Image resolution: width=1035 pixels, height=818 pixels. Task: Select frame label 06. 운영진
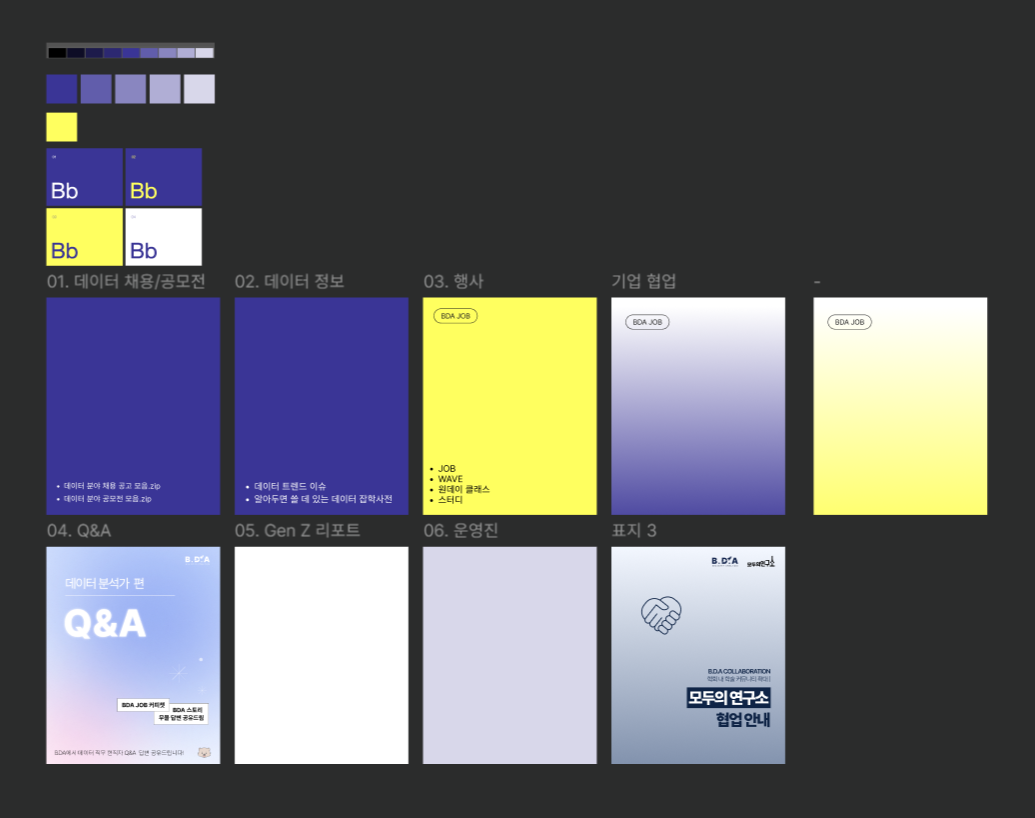point(461,531)
